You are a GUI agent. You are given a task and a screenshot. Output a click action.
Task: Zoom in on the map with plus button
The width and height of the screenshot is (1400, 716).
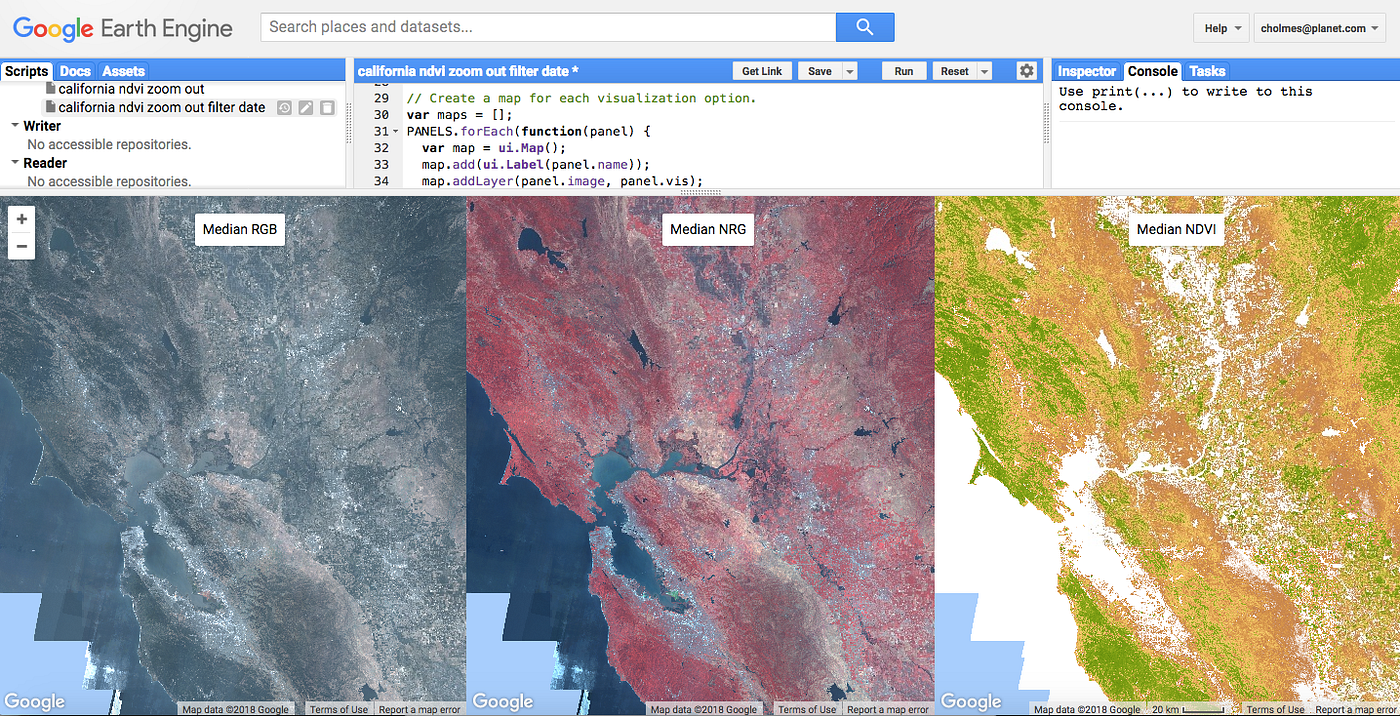tap(22, 219)
